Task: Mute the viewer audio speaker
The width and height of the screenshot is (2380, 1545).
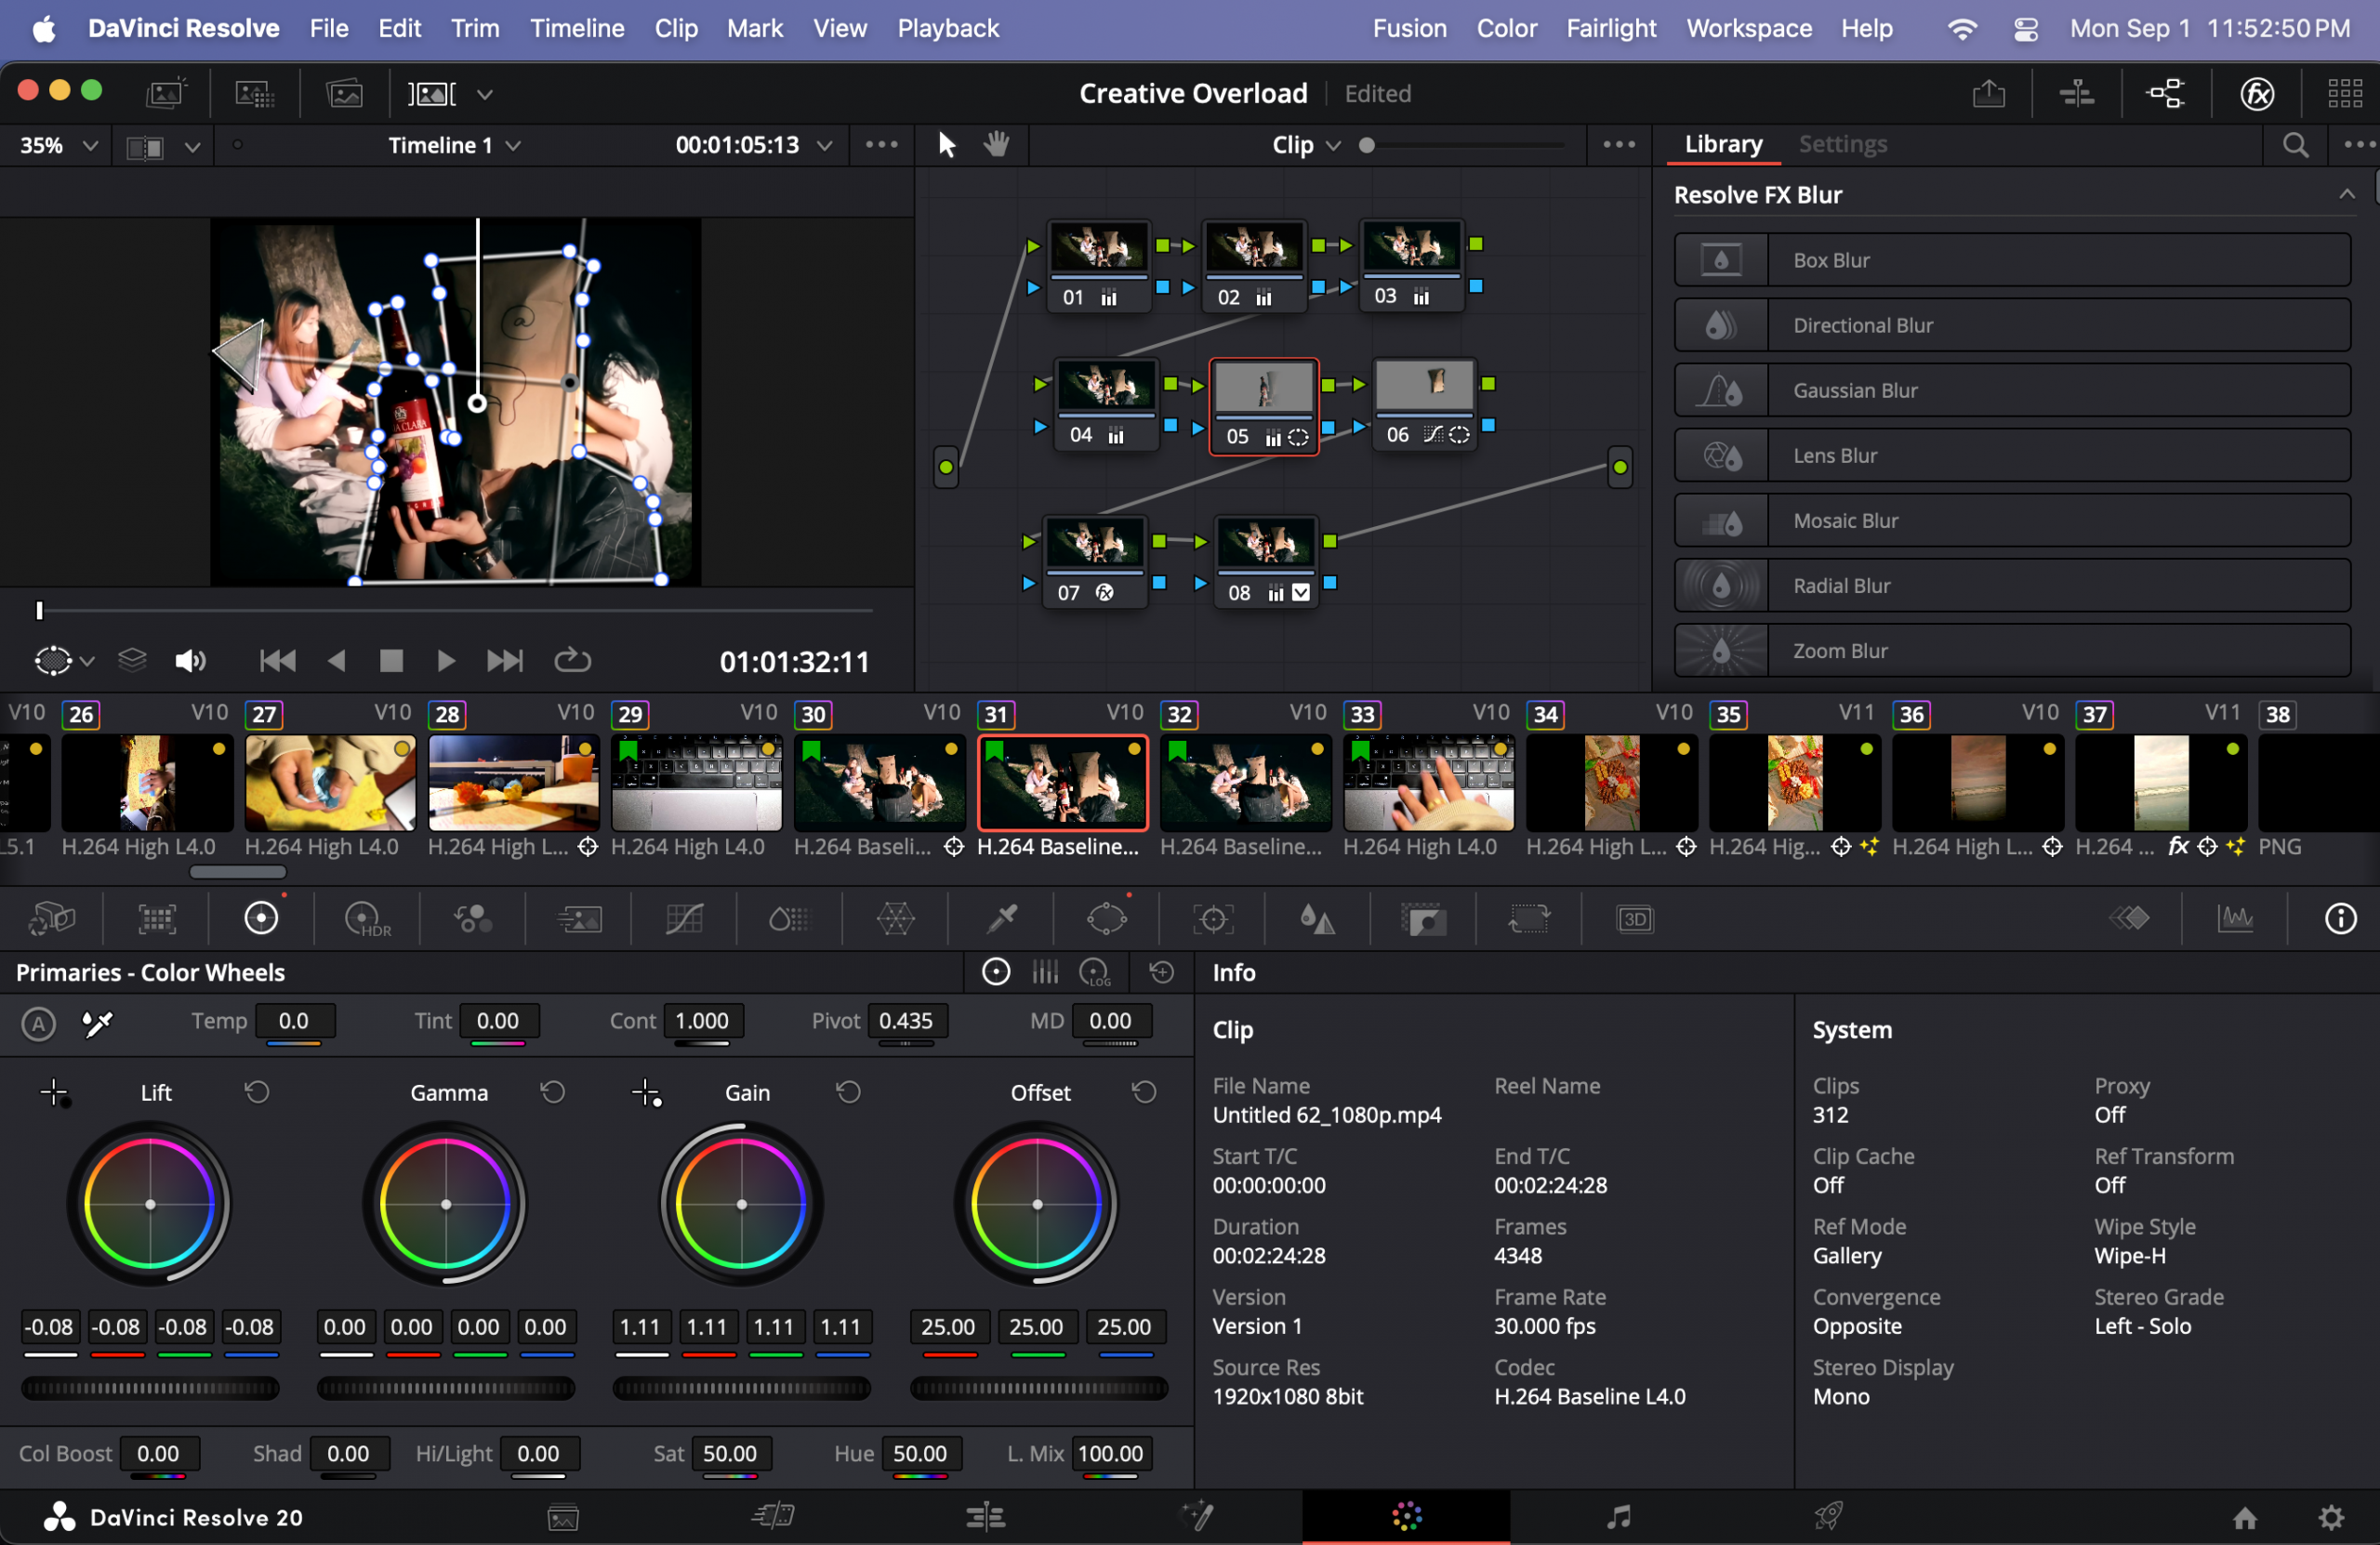Action: (189, 661)
